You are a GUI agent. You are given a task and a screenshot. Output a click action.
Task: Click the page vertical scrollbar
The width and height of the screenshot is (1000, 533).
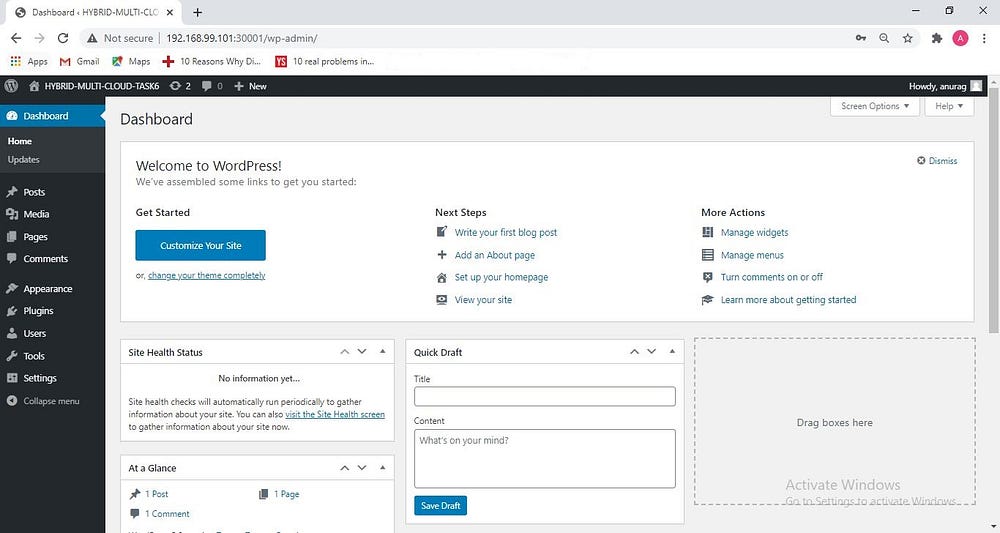click(x=994, y=210)
